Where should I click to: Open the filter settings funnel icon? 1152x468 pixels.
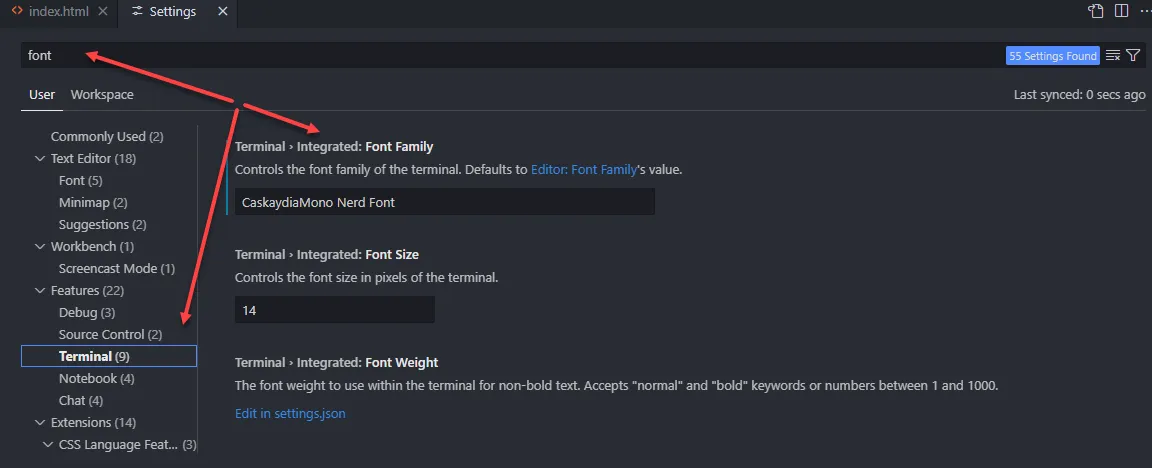1133,56
